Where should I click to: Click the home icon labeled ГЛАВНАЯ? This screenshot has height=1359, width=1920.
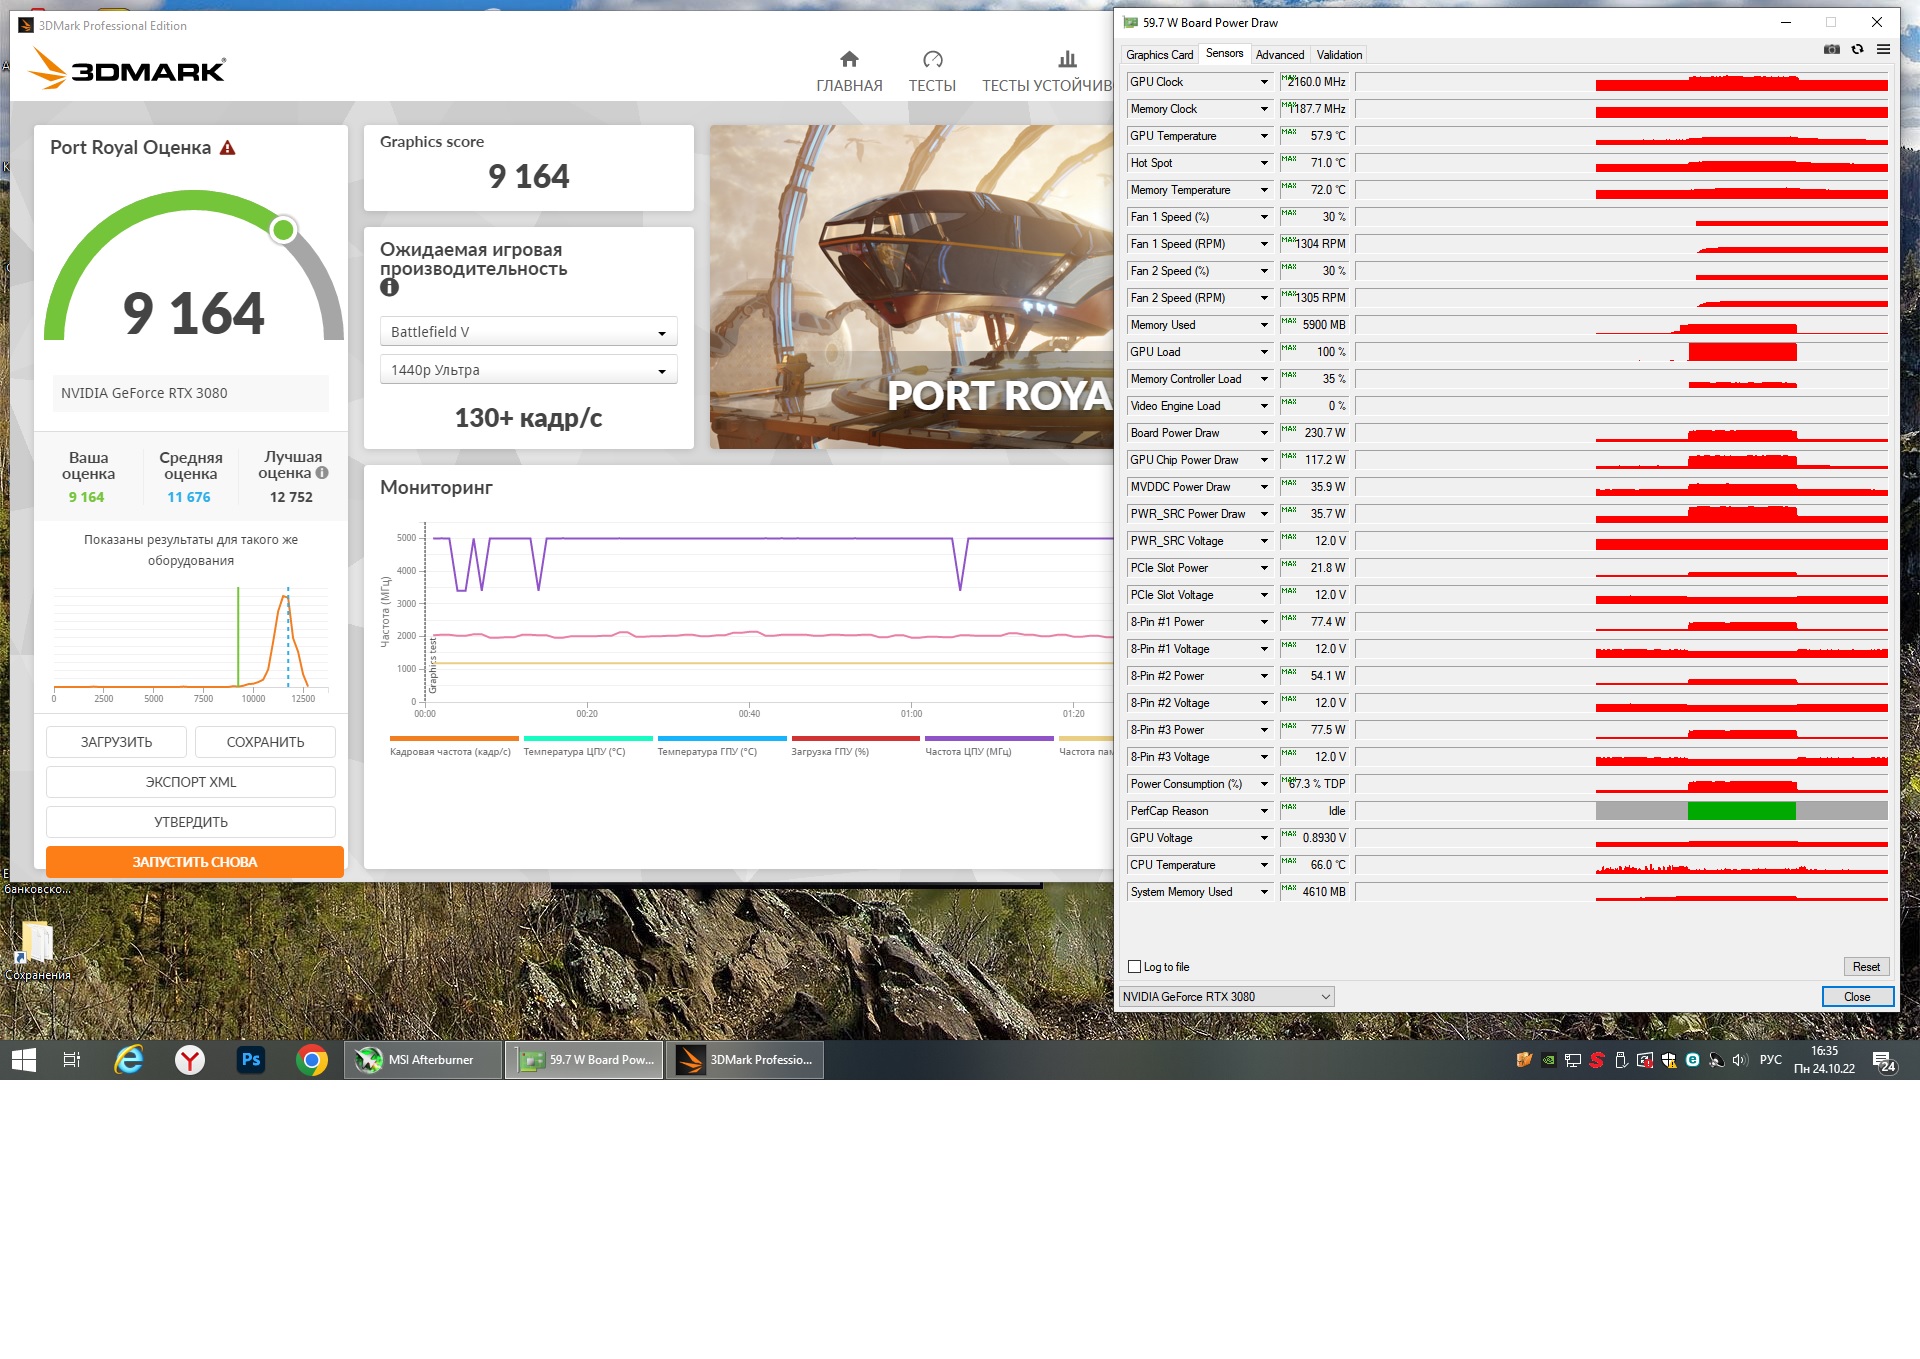pos(849,60)
